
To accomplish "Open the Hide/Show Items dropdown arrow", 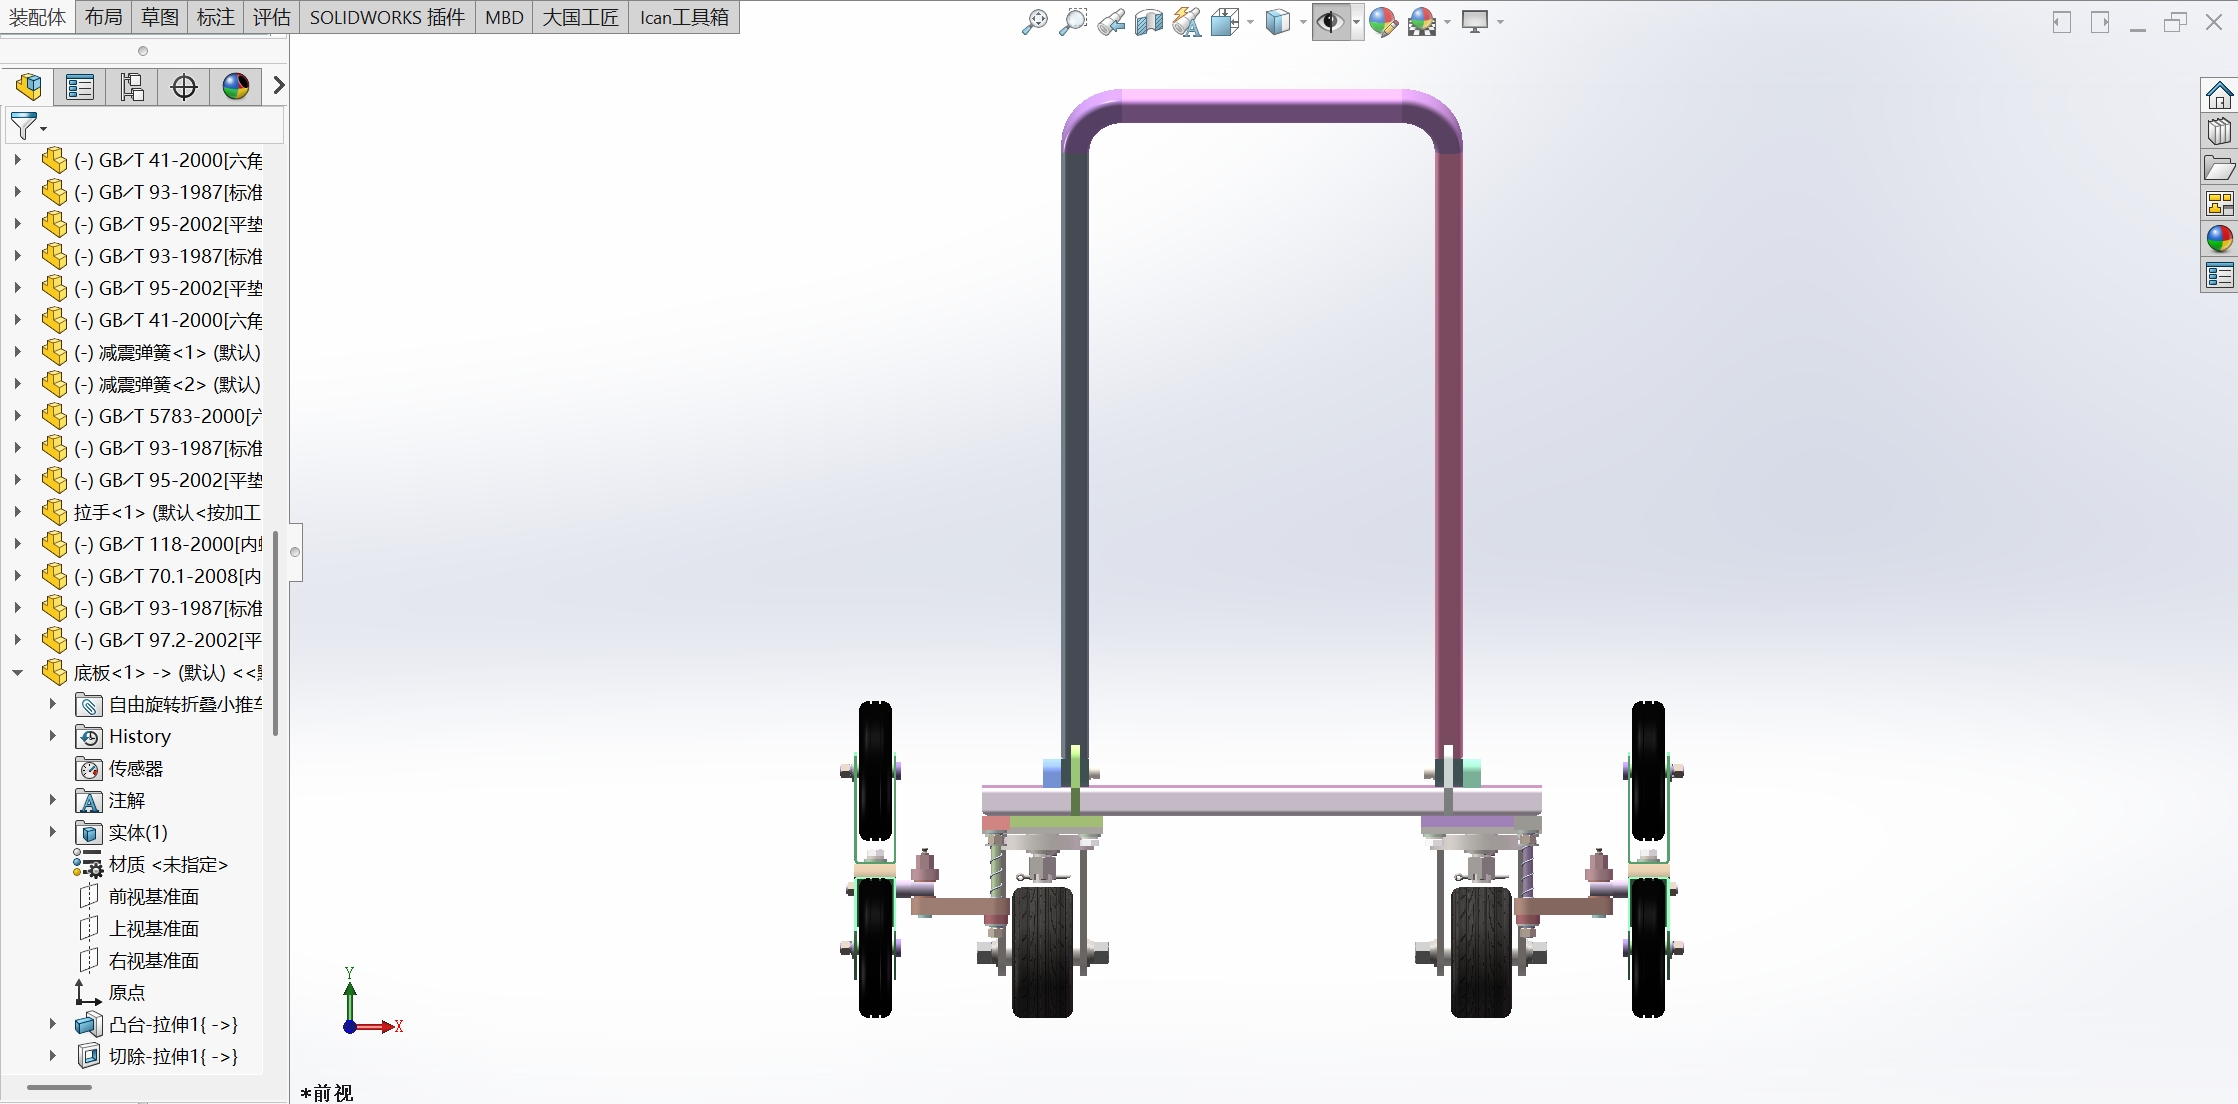I will (1356, 22).
